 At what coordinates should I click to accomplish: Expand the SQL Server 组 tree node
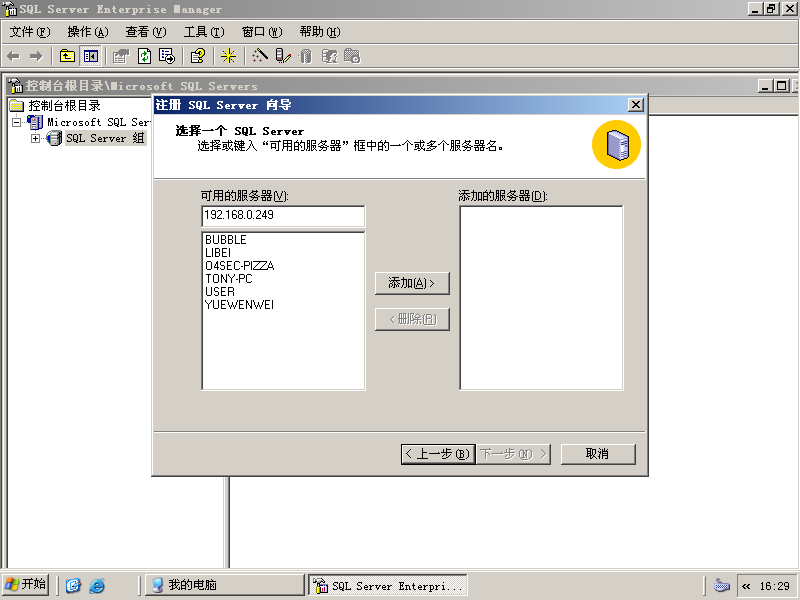point(35,138)
